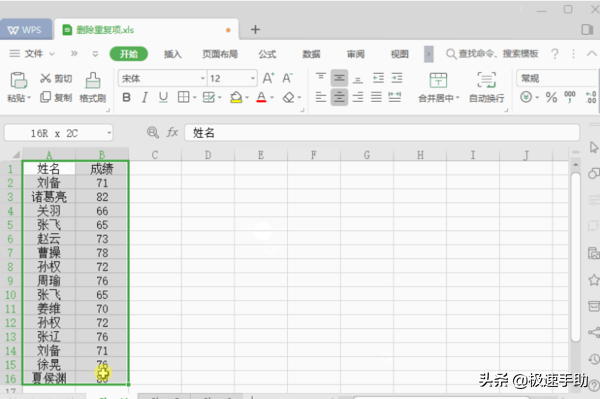The height and width of the screenshot is (399, 600).
Task: Click the formula bar containing 姓名
Action: point(382,133)
